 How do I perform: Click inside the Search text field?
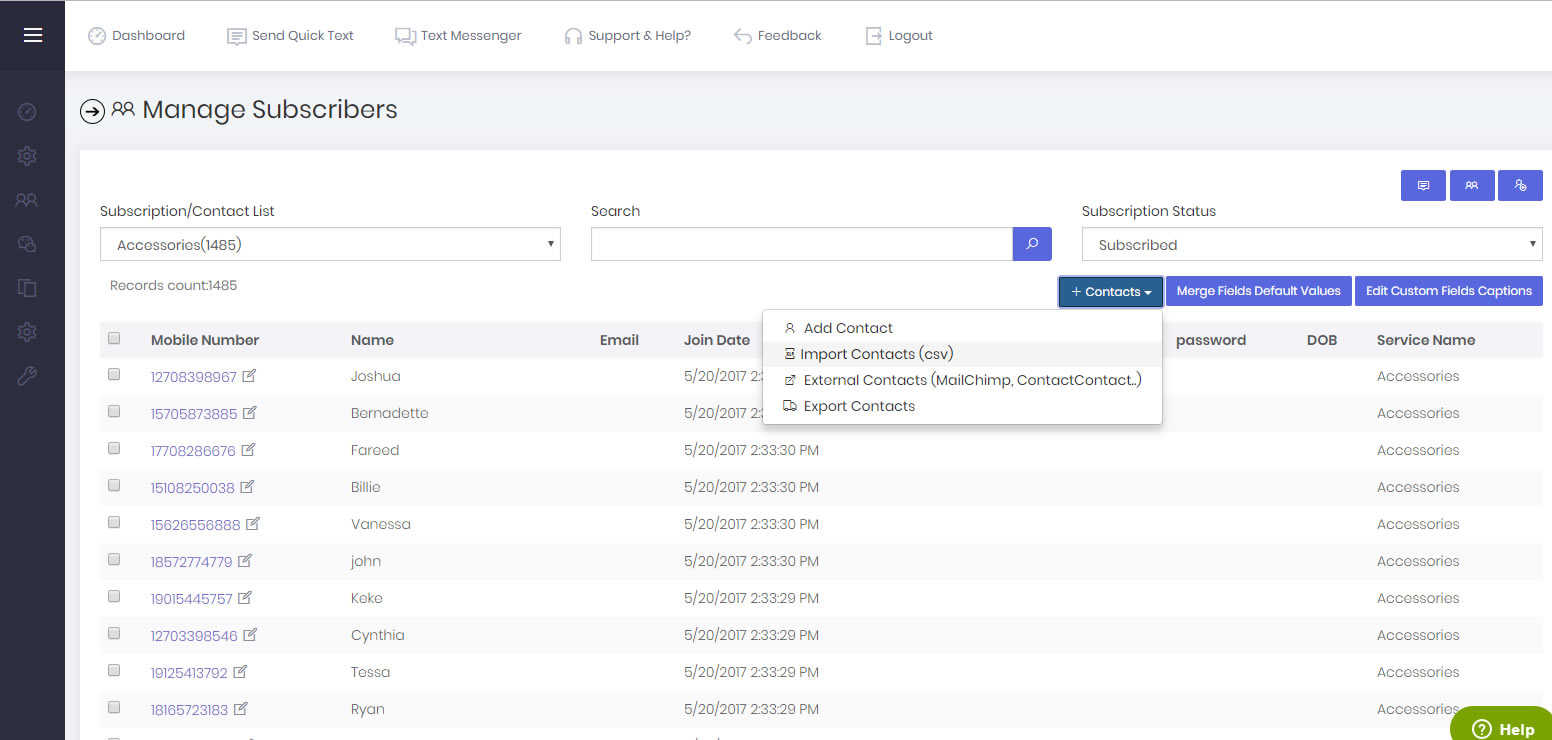[801, 244]
